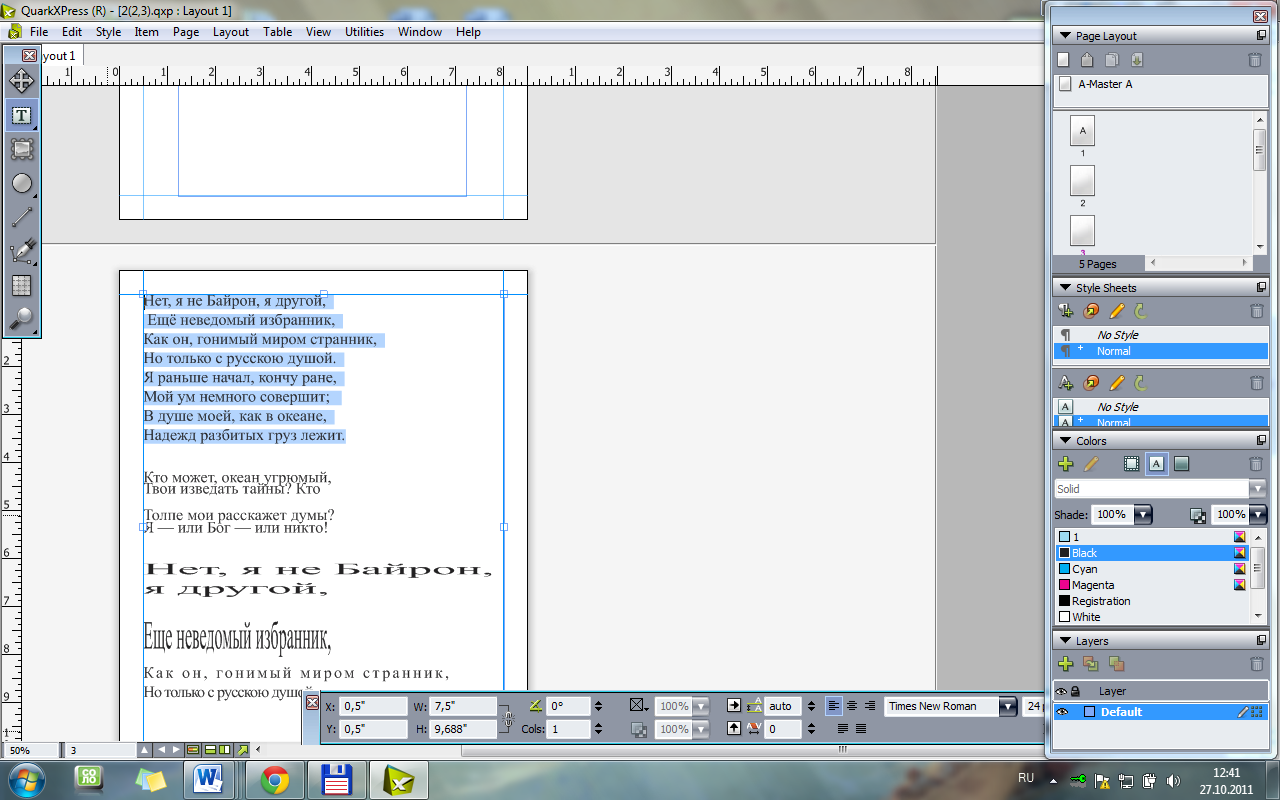The width and height of the screenshot is (1280, 800).
Task: Select the Zoom magnifier tool
Action: 21,319
